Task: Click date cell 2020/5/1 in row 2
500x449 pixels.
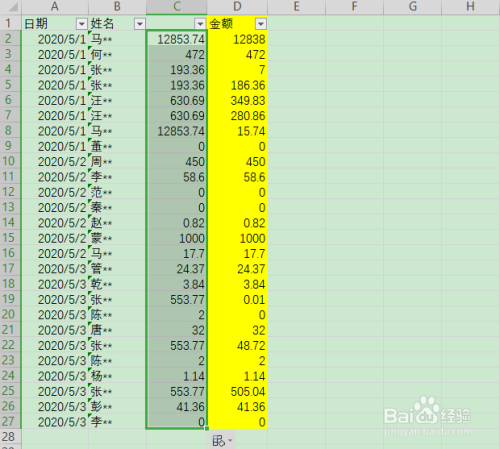Action: [55, 39]
